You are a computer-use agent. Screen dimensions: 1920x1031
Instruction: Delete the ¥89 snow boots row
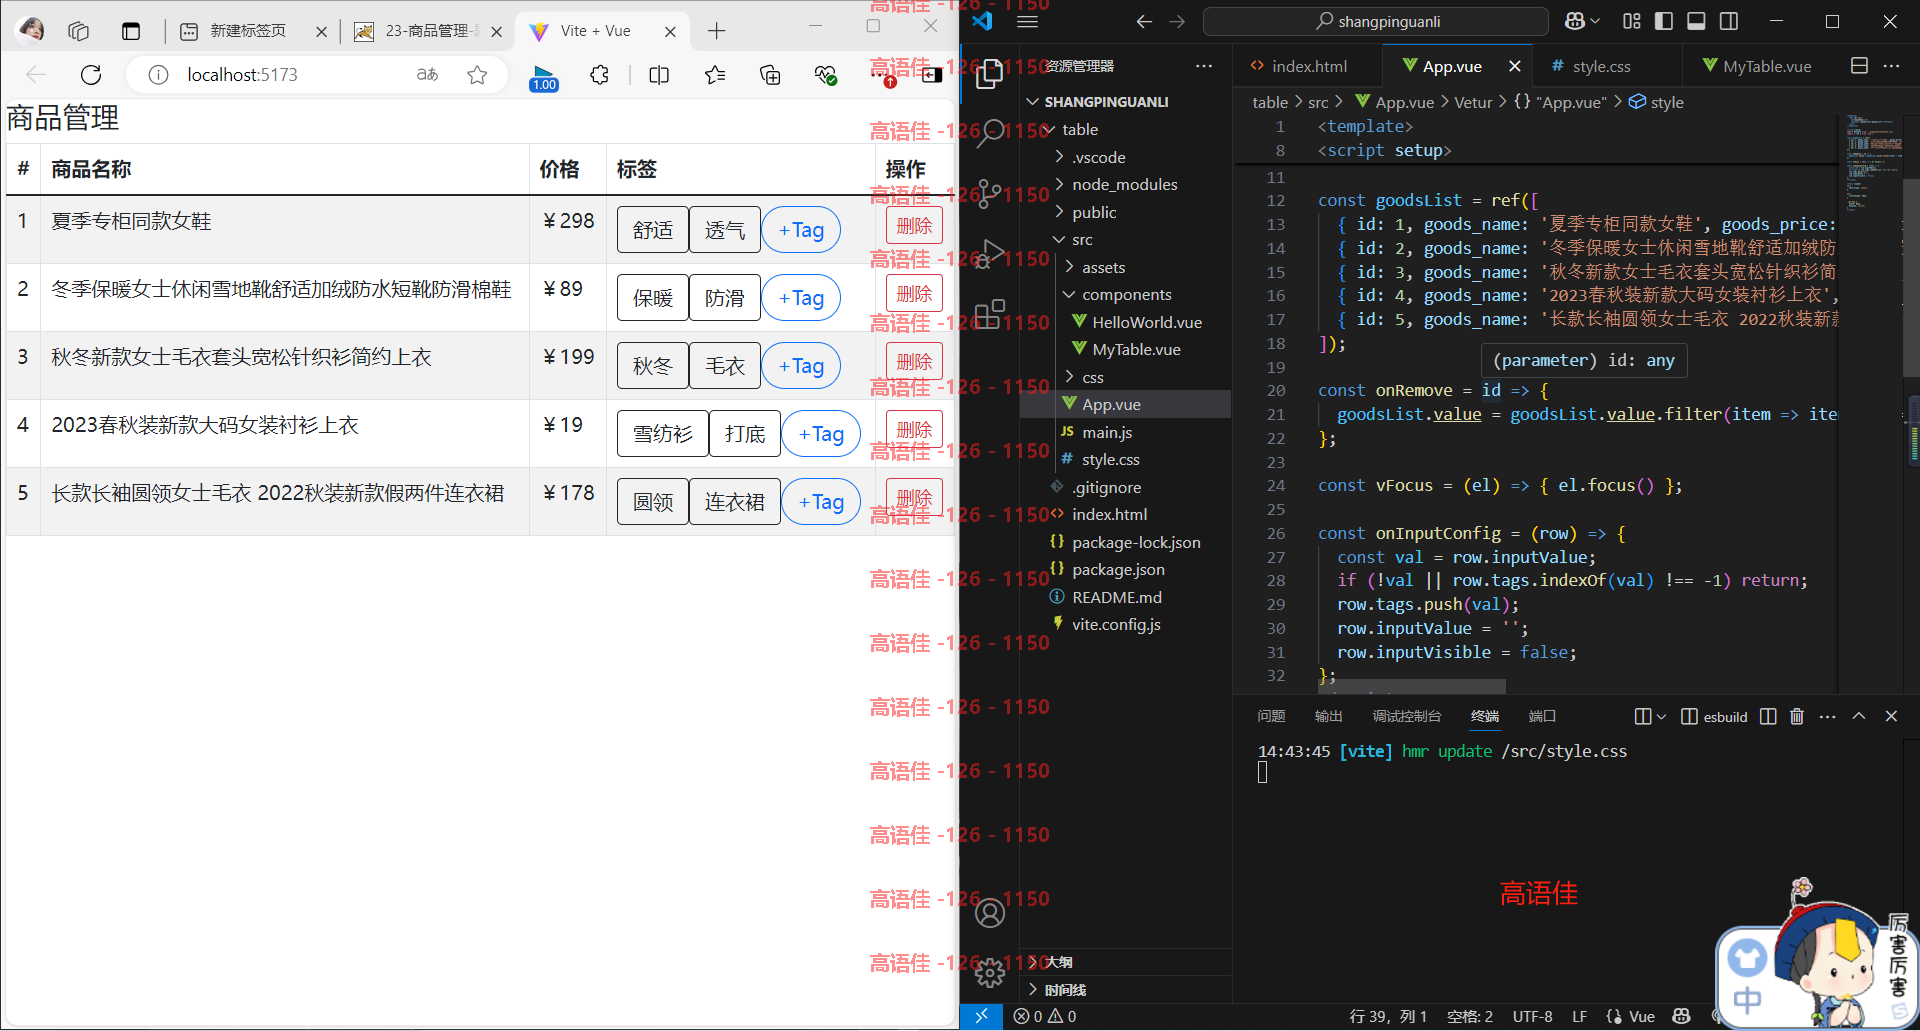(914, 294)
